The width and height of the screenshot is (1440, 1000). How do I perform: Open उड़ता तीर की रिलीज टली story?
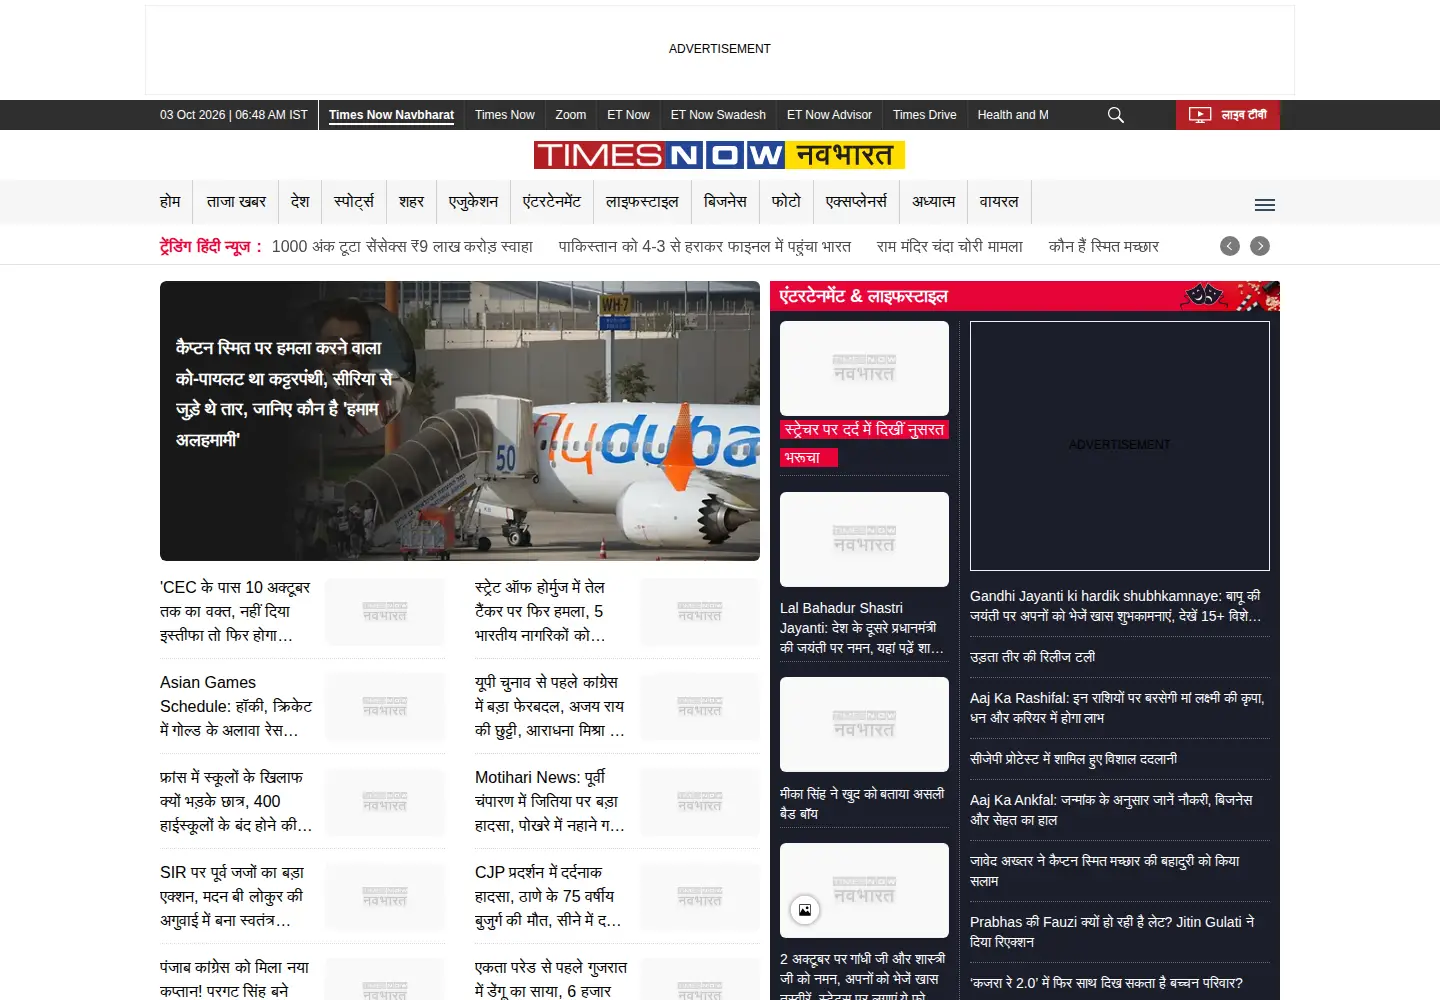point(1032,657)
